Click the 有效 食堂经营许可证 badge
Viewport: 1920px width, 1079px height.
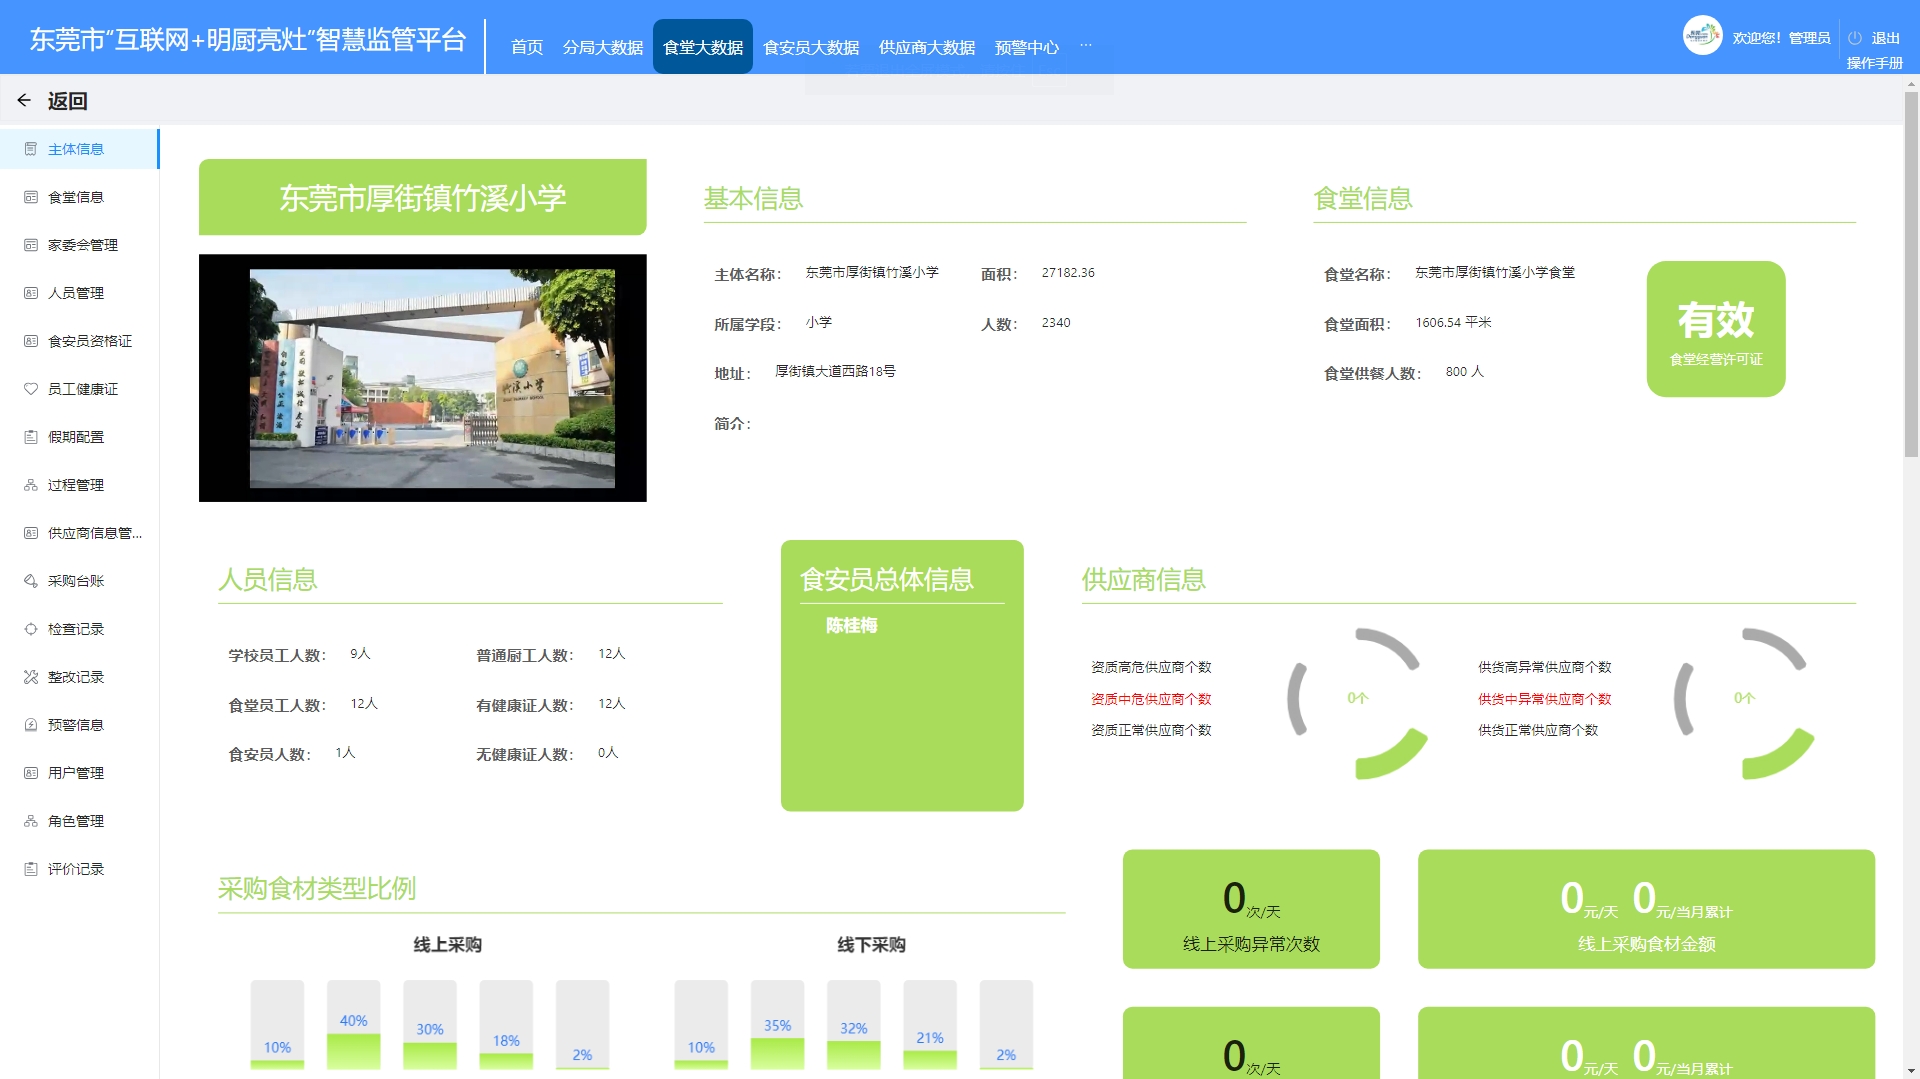1716,329
